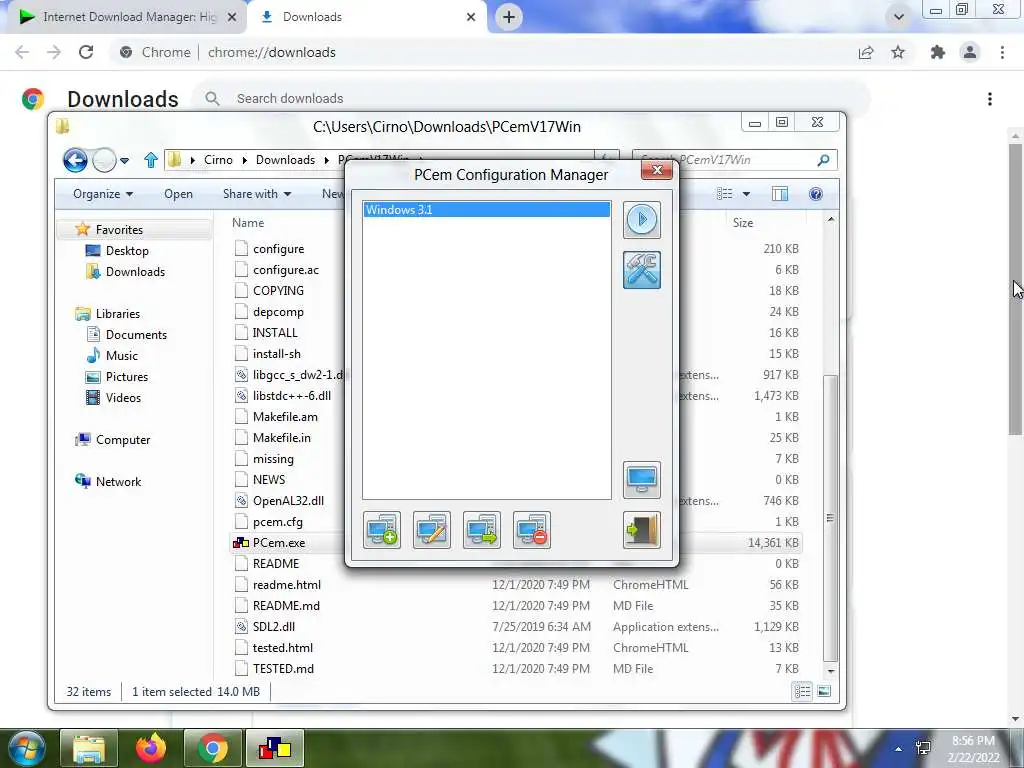Switch to large icons view in status bar
1024x768 pixels.
tap(824, 692)
